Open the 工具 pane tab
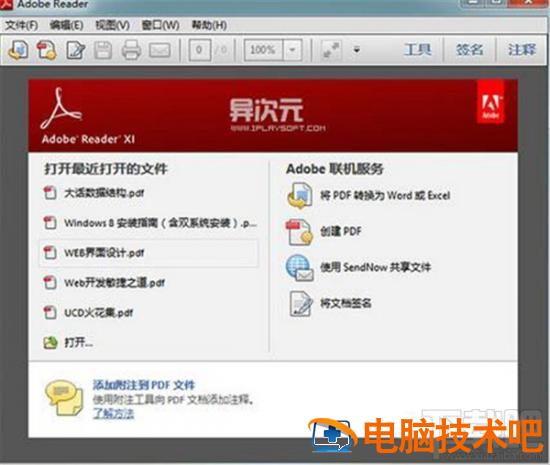The height and width of the screenshot is (465, 550). pyautogui.click(x=417, y=50)
